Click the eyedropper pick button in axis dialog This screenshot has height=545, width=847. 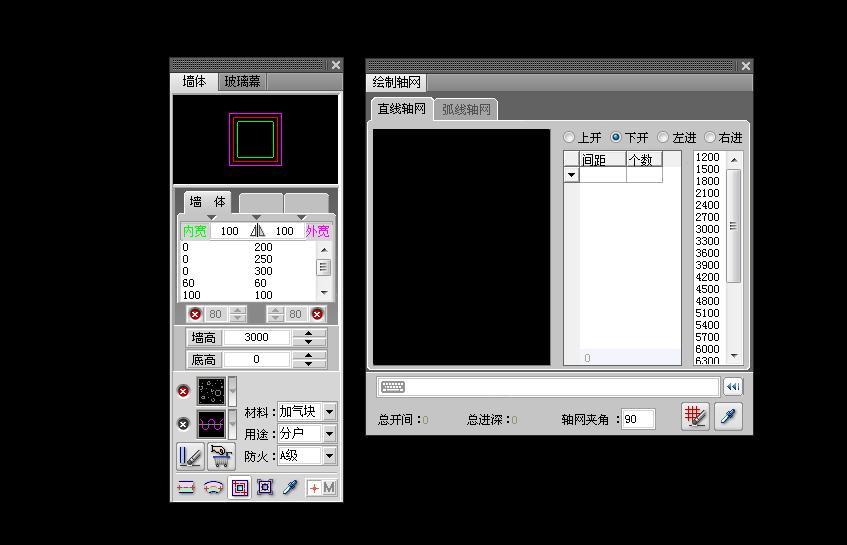(728, 416)
